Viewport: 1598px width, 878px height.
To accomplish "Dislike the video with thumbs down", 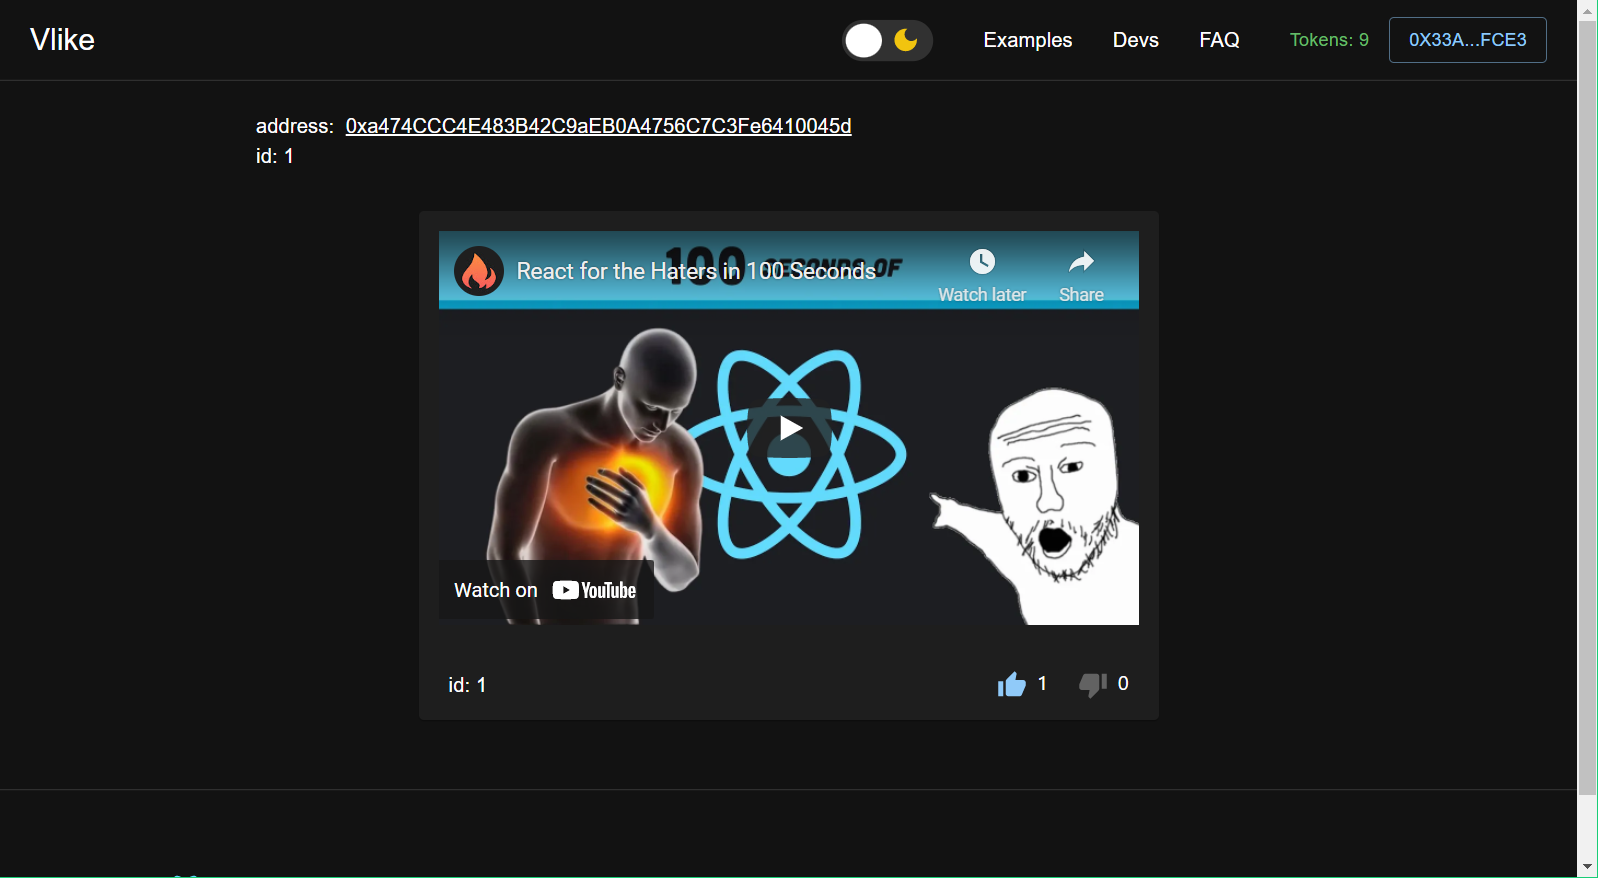I will tap(1092, 684).
